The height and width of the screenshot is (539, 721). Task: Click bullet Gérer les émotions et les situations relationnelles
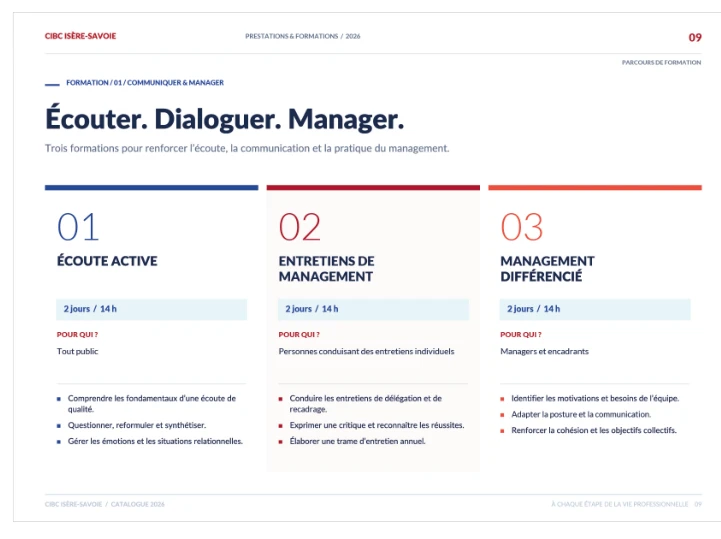[155, 441]
